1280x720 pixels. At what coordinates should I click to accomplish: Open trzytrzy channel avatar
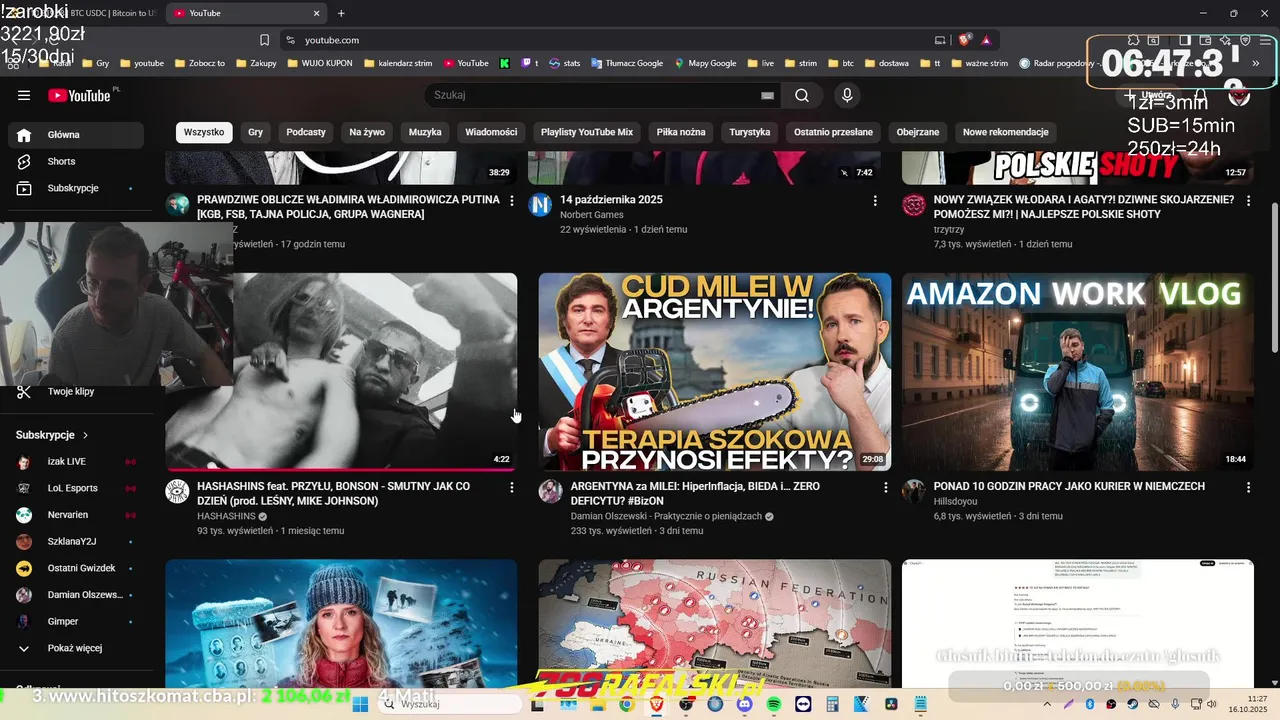click(x=914, y=205)
